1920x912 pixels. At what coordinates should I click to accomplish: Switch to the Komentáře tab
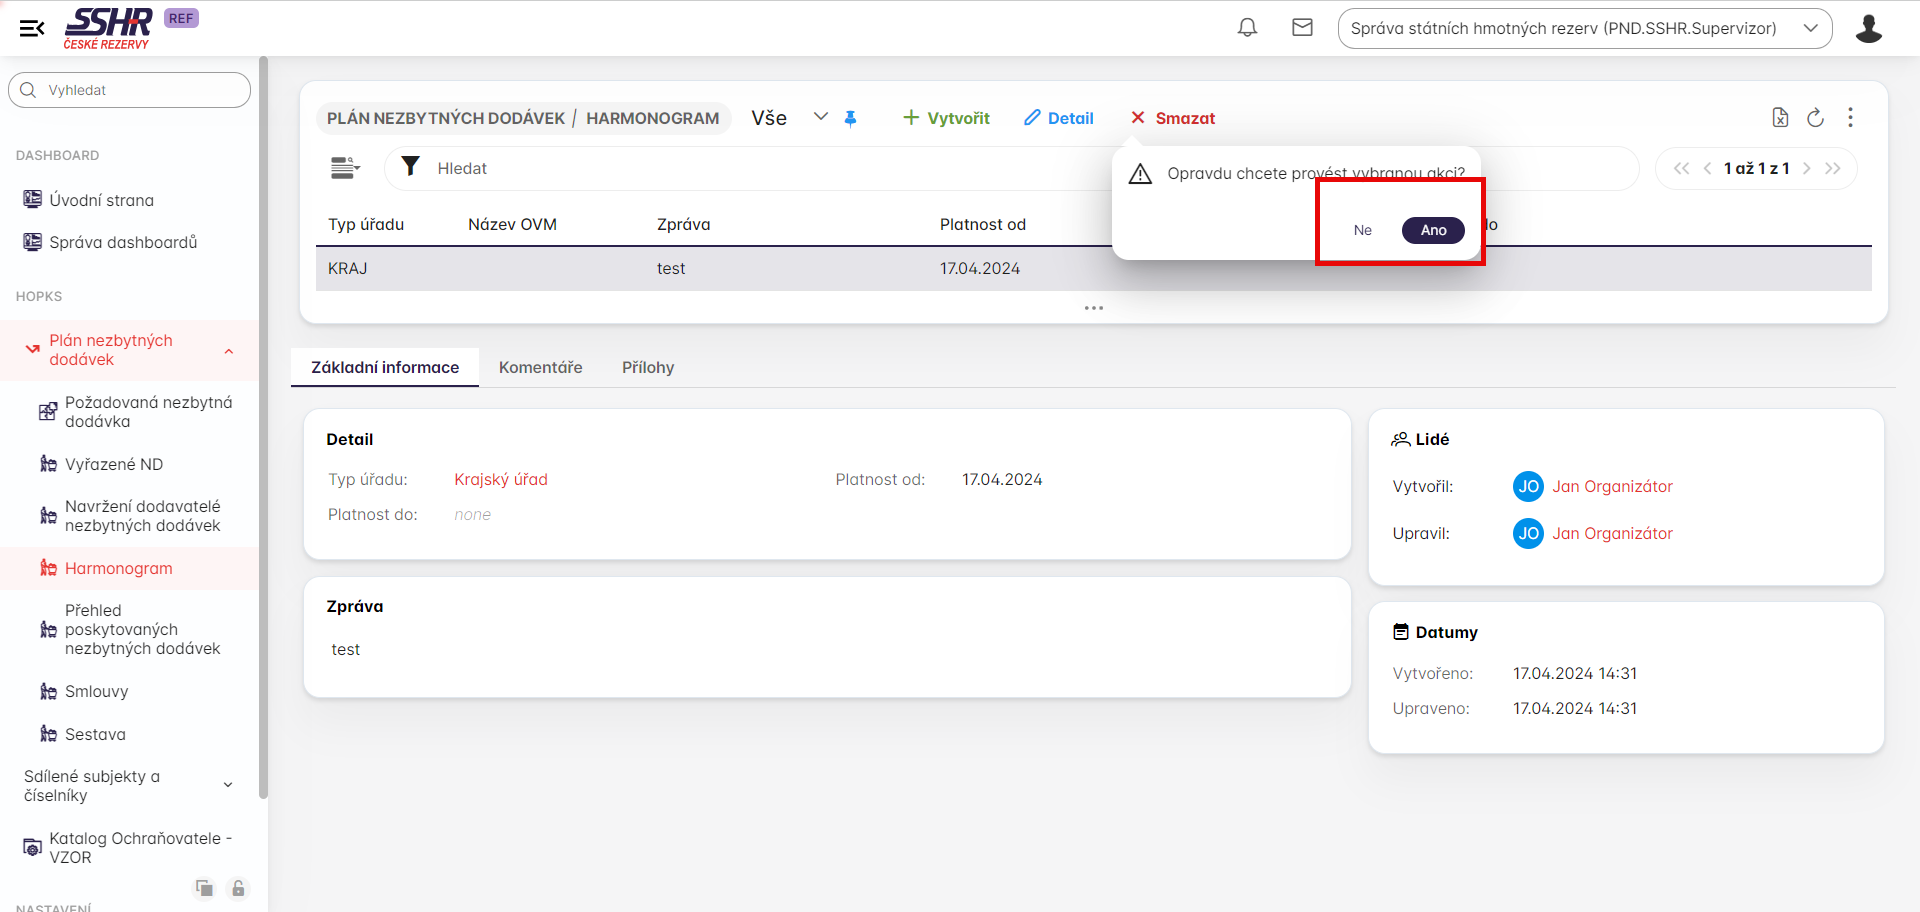540,367
